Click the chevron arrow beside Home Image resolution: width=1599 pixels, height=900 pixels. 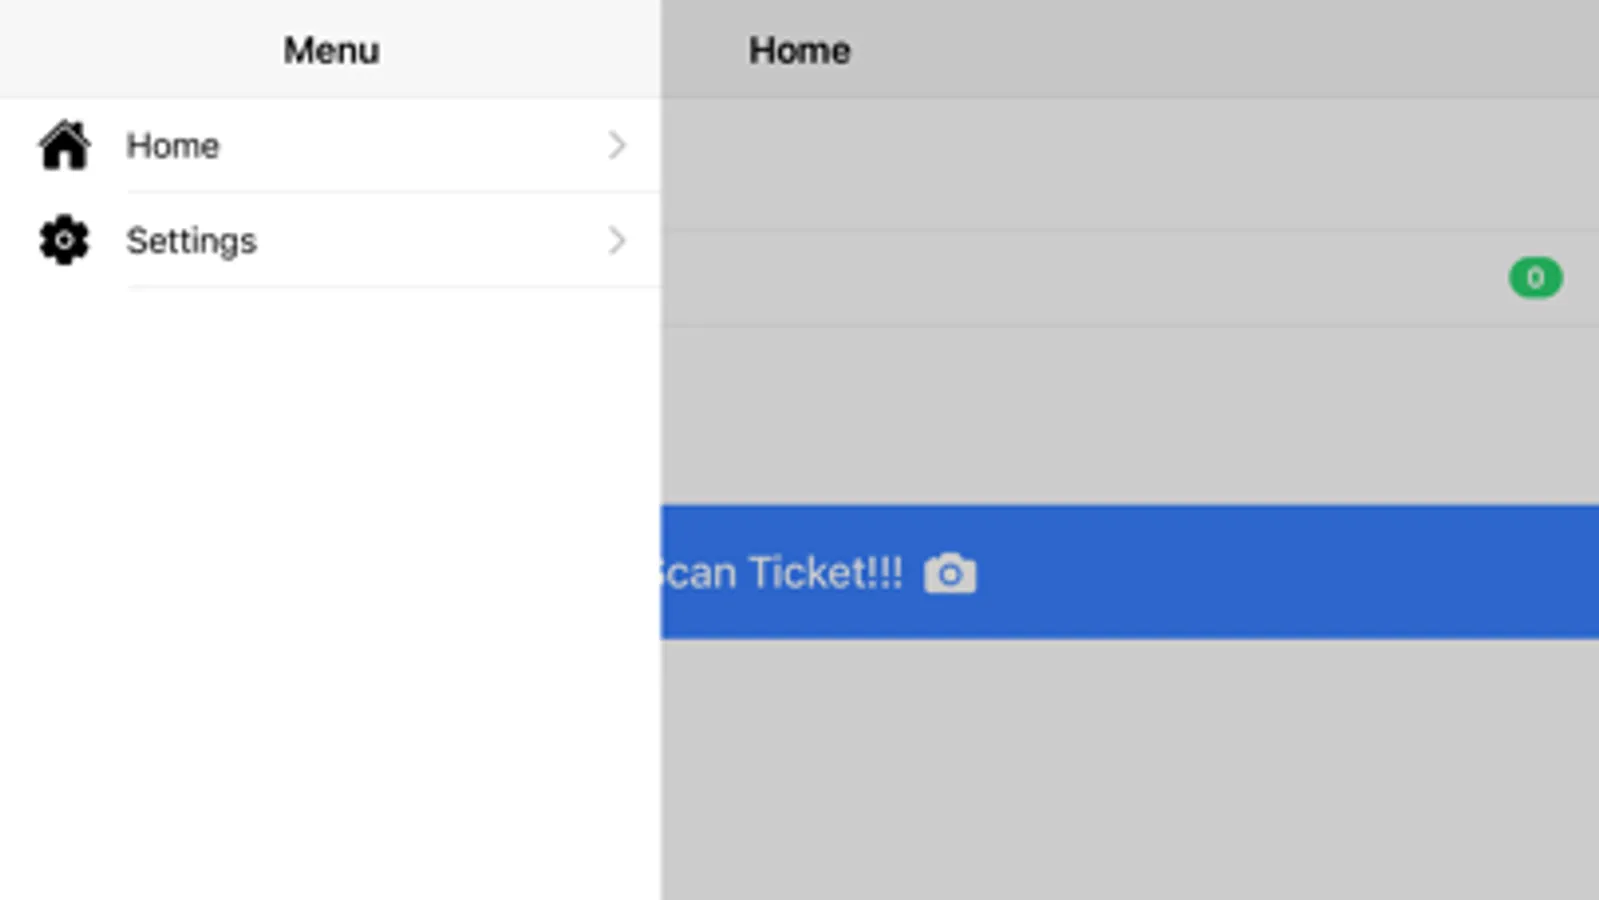[x=617, y=146]
